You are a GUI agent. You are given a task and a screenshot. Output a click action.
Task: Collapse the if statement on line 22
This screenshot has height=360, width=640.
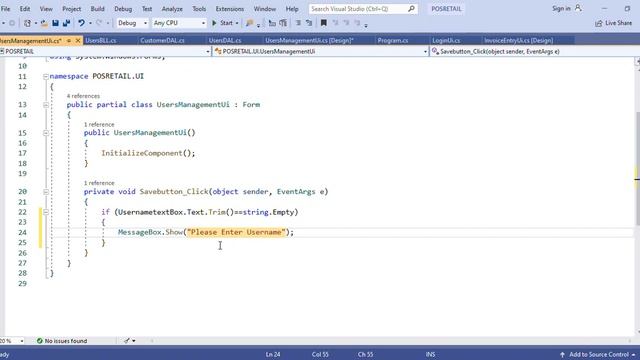(46, 212)
